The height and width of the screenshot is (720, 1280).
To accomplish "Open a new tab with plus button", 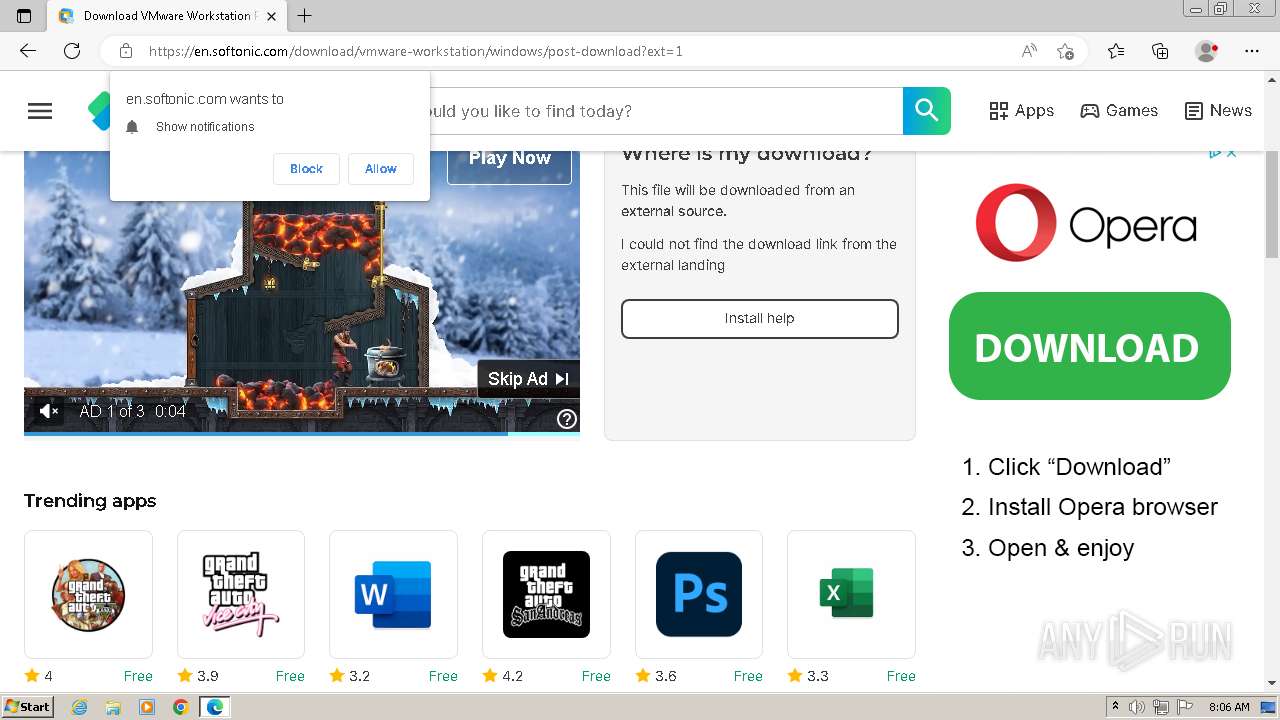I will click(x=305, y=15).
